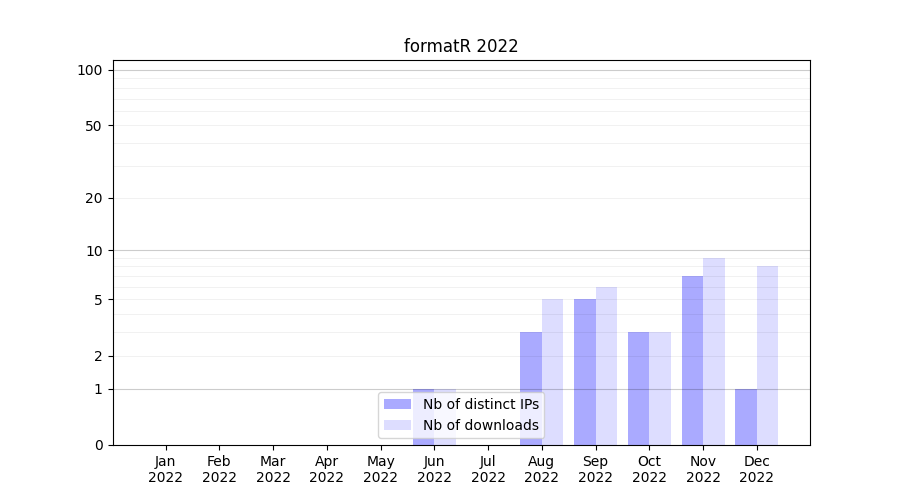Image resolution: width=900 pixels, height=500 pixels.
Task: Select the 'Nb of distinct IPs' legend label
Action: (480, 404)
